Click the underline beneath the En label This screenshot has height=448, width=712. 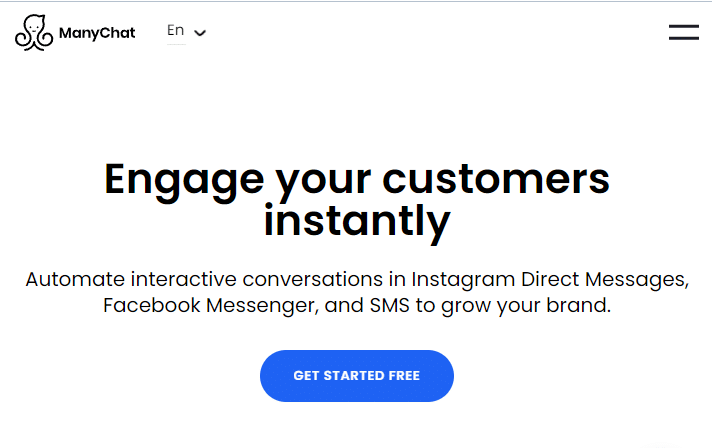176,44
